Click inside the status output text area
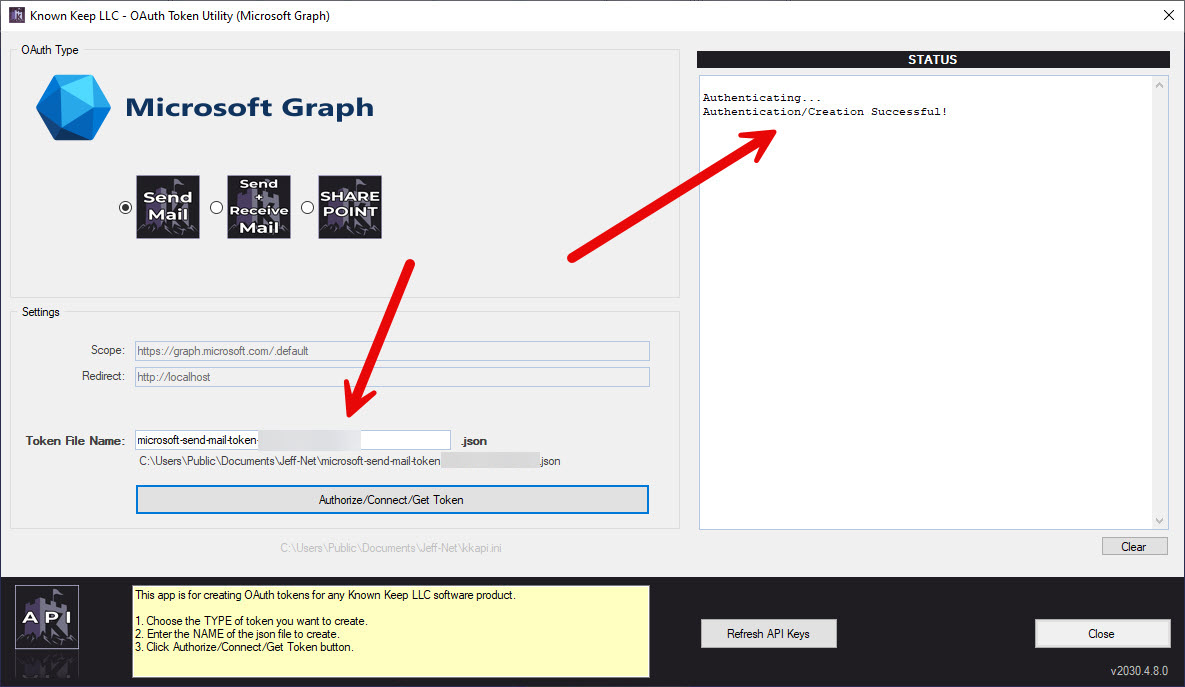 [x=925, y=320]
